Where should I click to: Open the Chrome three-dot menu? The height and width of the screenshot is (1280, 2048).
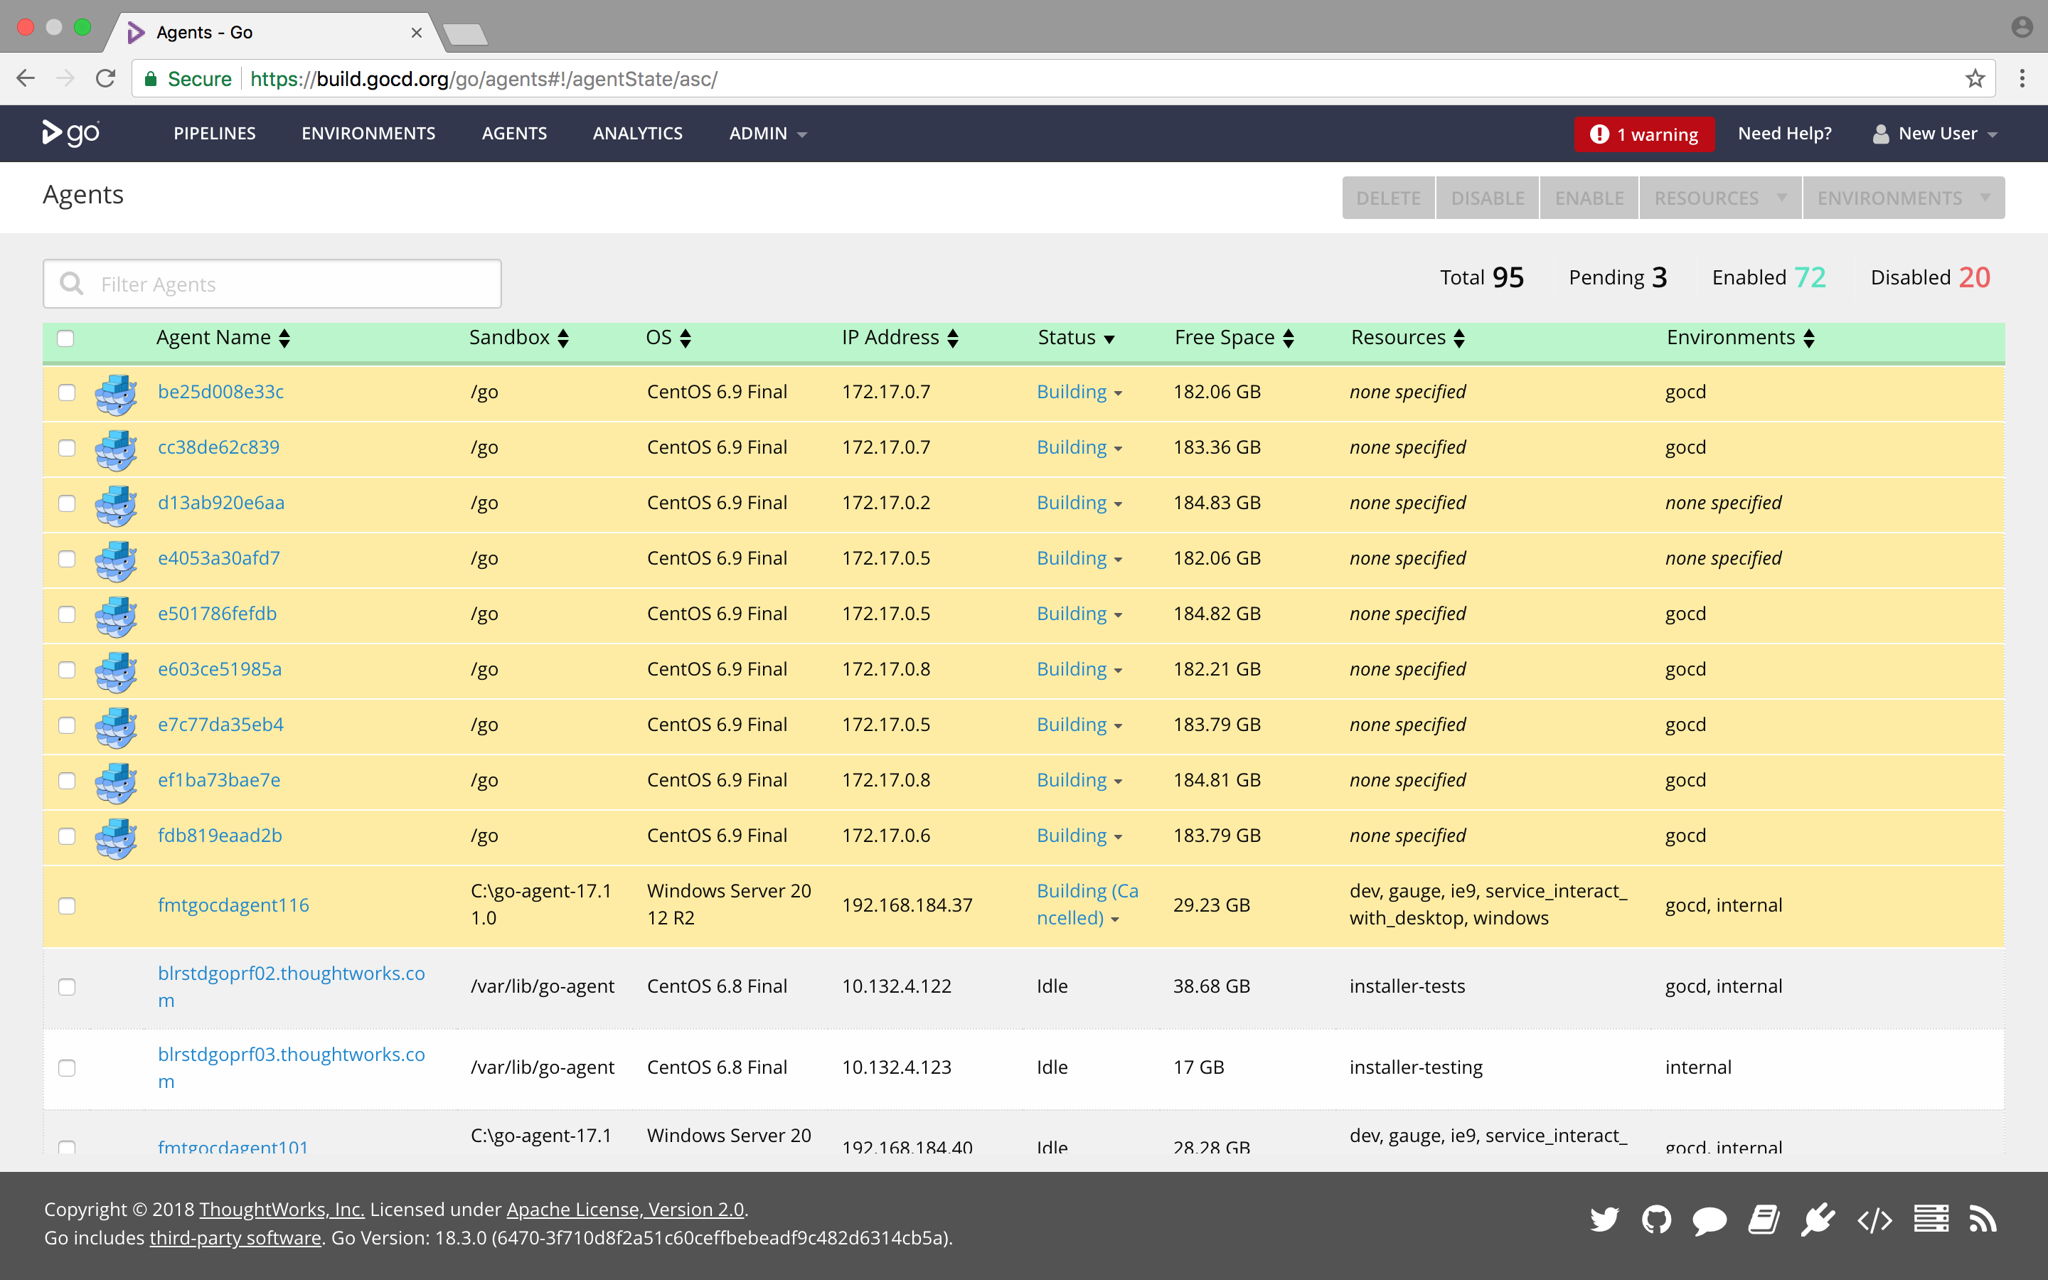2022,79
